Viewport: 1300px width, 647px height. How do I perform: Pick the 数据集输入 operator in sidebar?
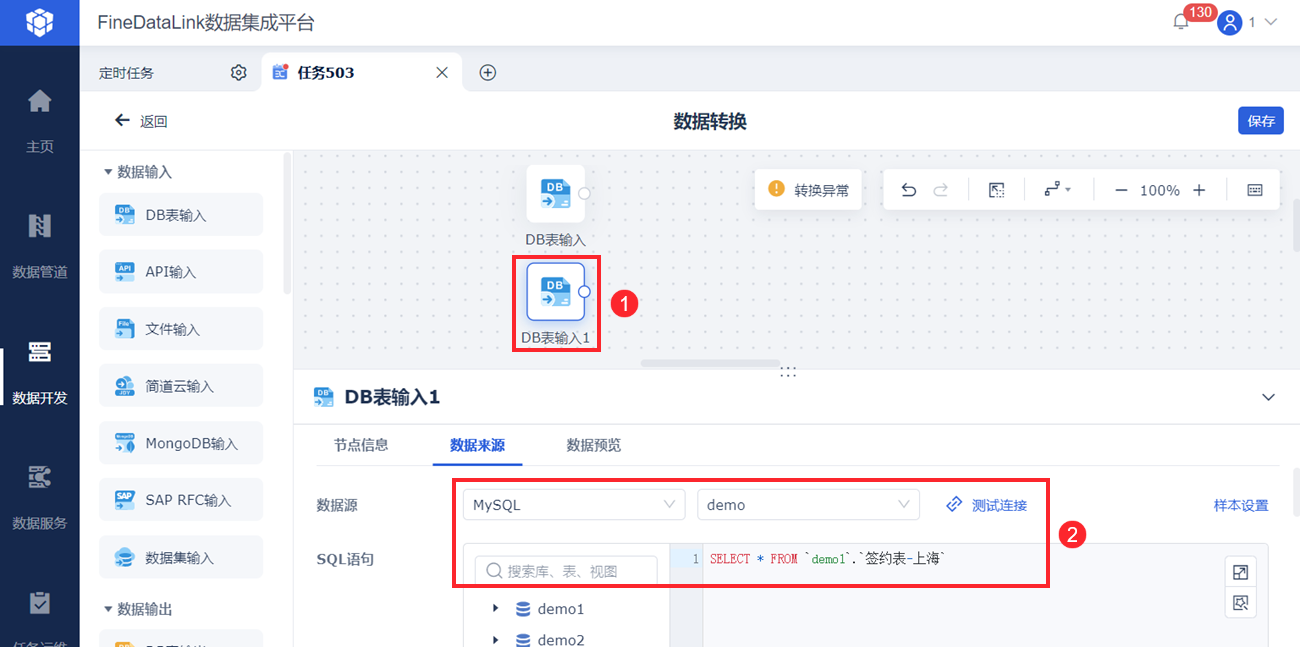(x=181, y=557)
